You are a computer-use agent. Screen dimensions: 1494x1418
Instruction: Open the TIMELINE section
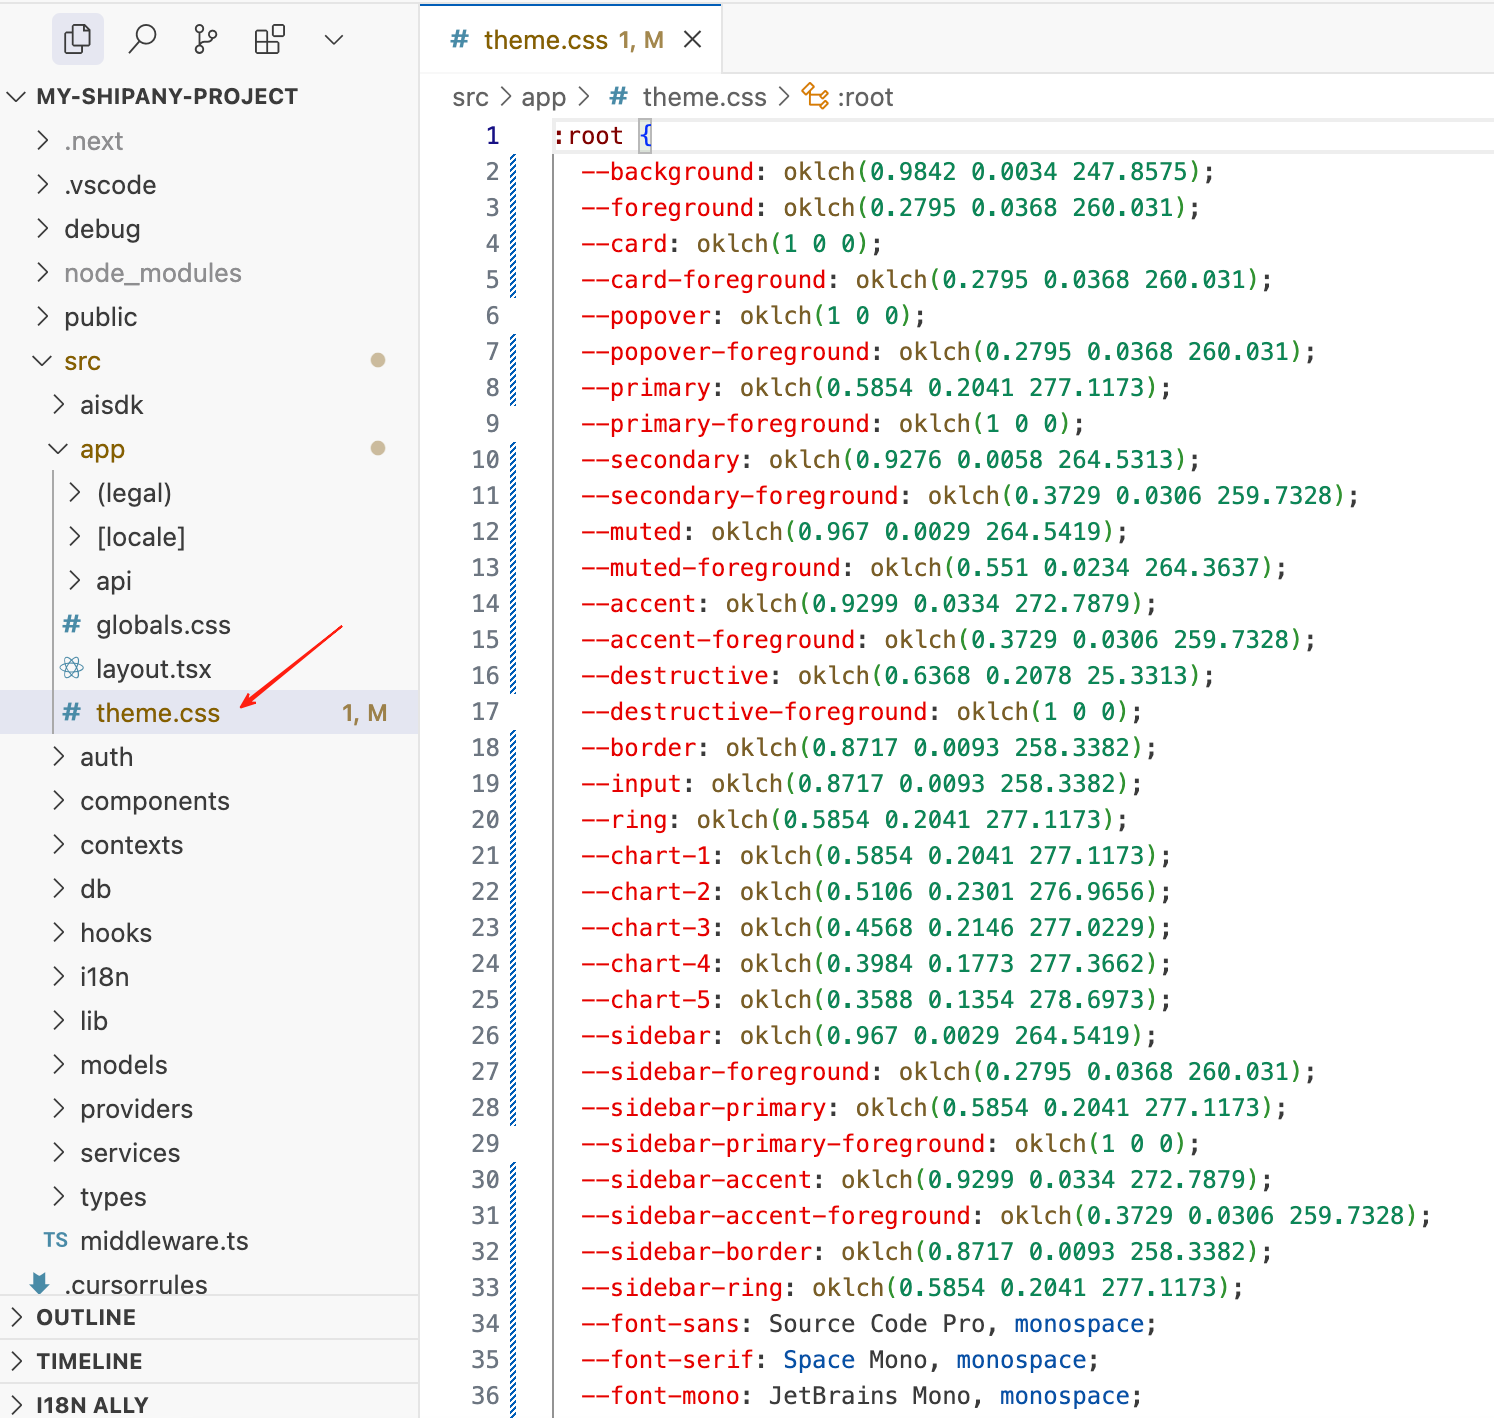tap(90, 1360)
